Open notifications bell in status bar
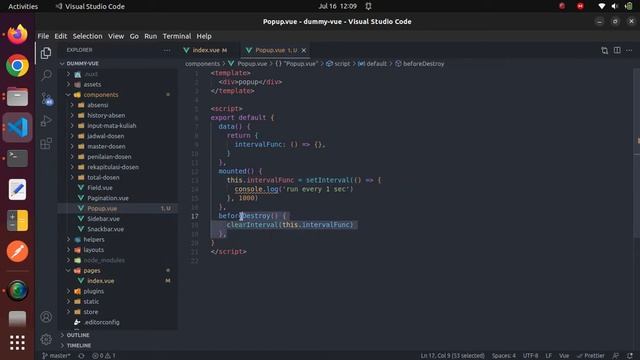This screenshot has width=640, height=360. pos(630,356)
